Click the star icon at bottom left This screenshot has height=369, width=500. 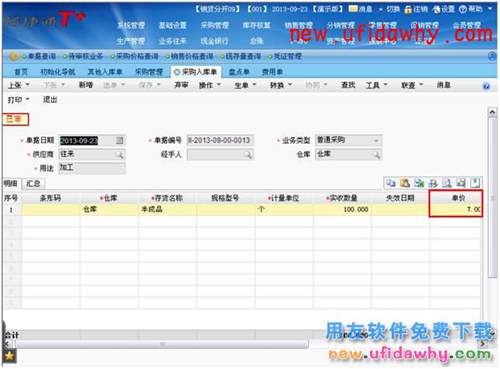(9, 356)
